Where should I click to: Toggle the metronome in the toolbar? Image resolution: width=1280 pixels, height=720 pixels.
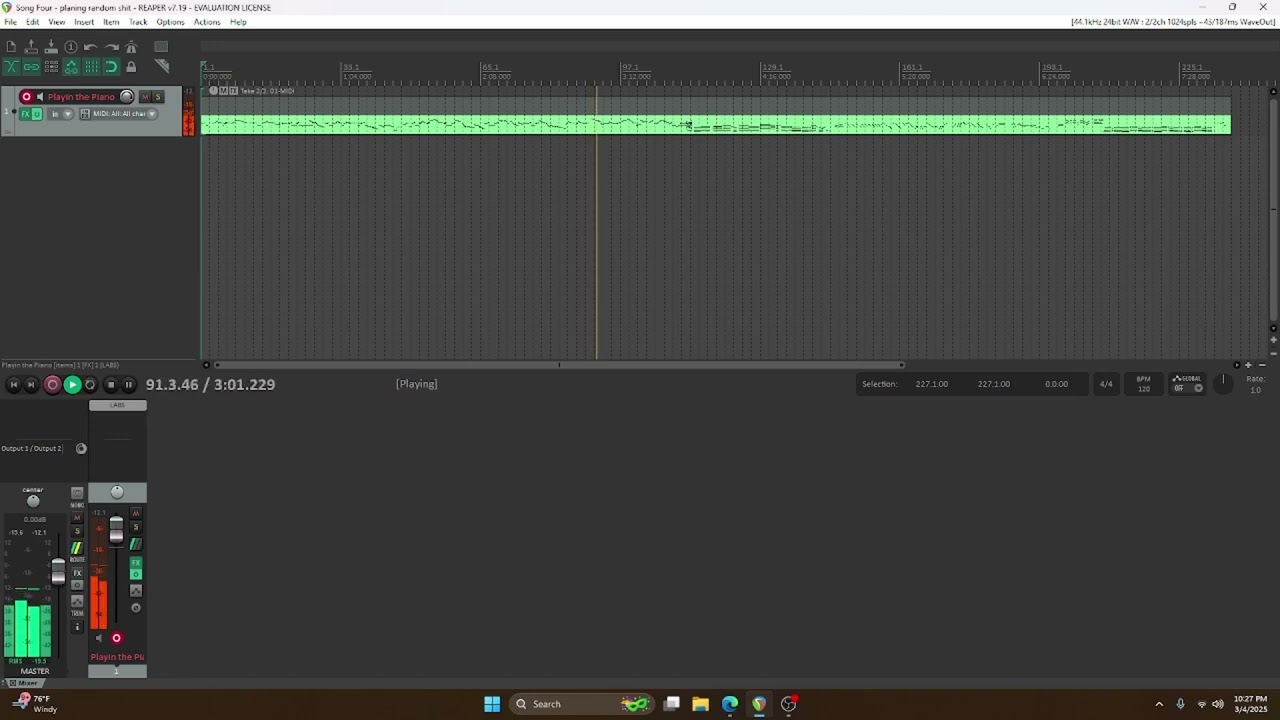click(131, 47)
